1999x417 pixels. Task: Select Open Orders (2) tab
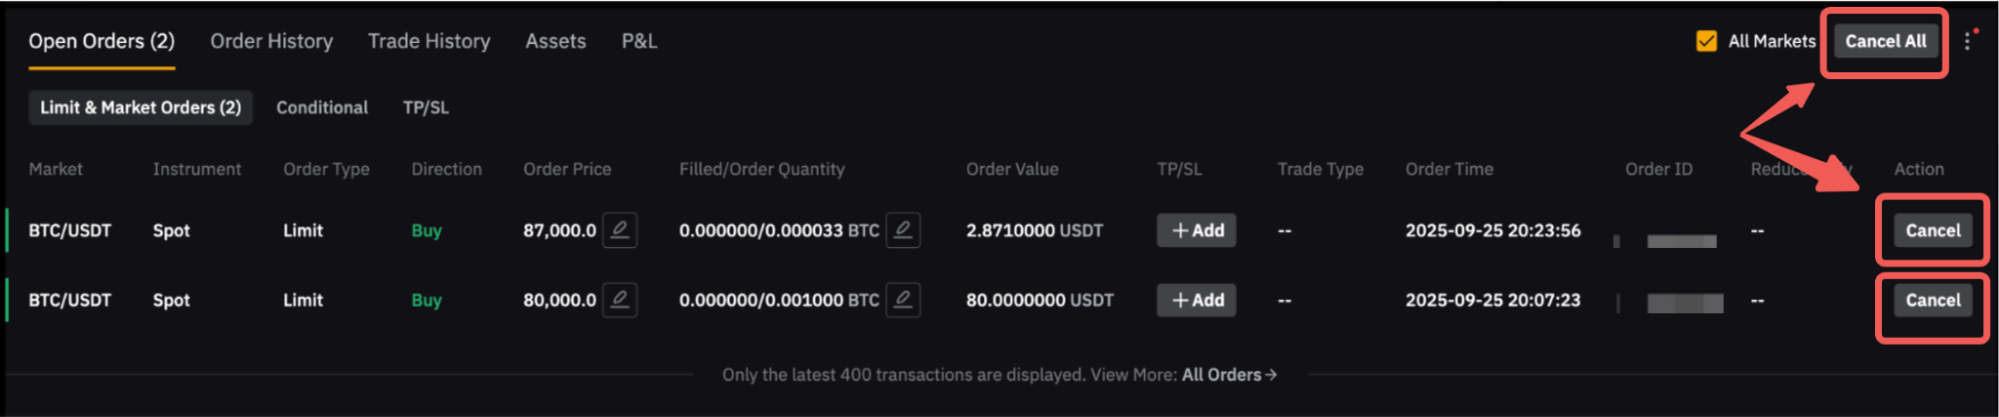tap(102, 41)
